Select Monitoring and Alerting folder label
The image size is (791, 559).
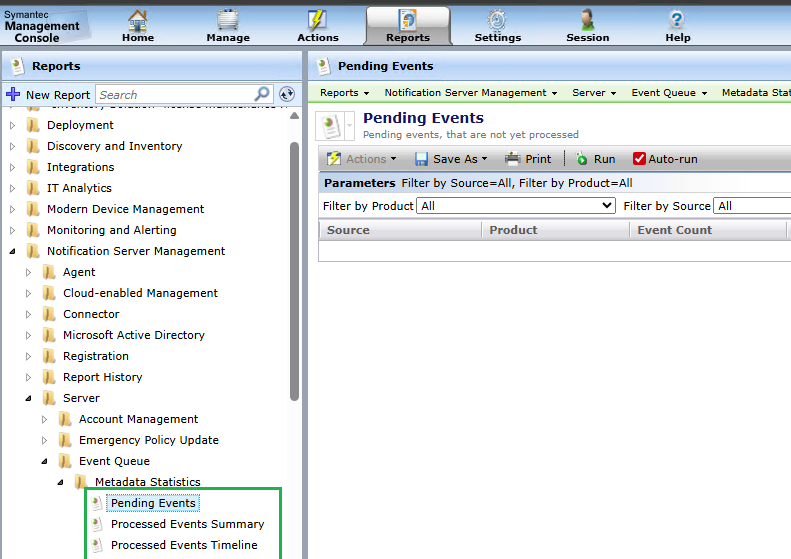(x=112, y=230)
